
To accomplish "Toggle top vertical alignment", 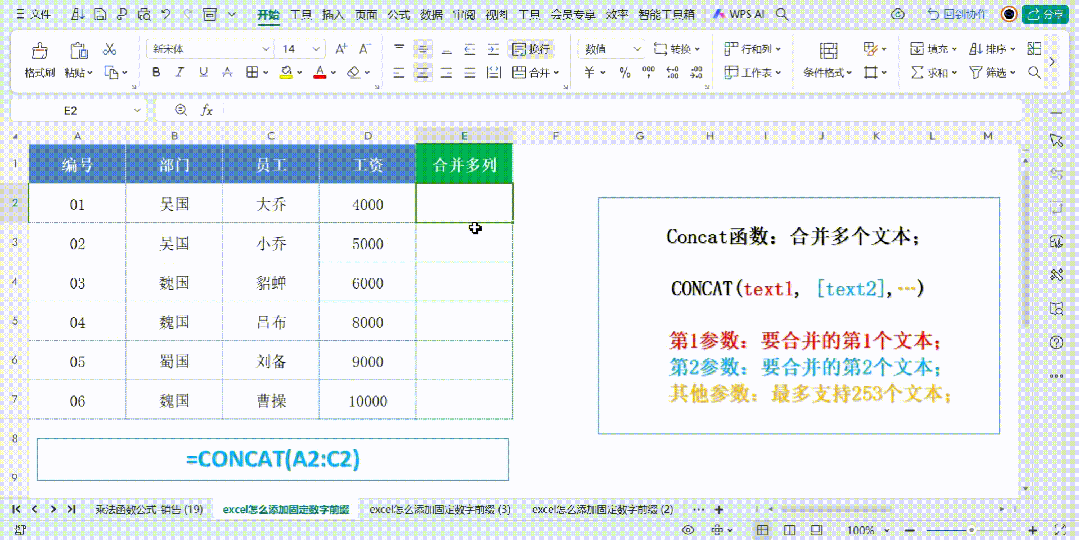I will click(399, 50).
